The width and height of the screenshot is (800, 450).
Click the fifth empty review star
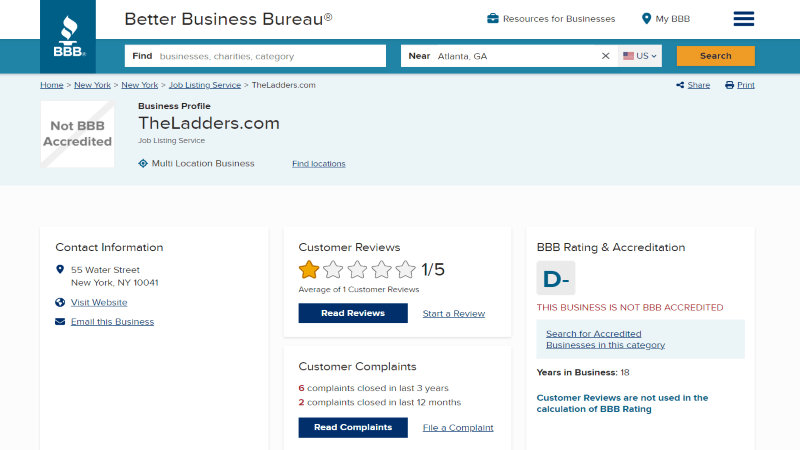406,269
